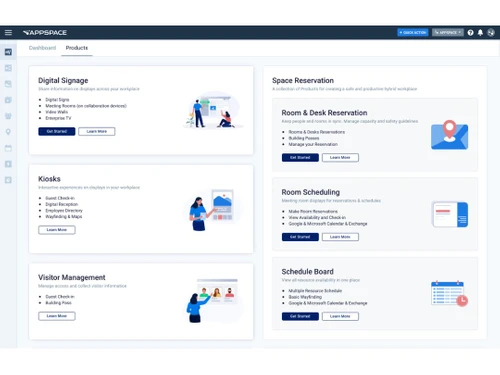Open the stacked cards sidebar icon
Image resolution: width=500 pixels, height=375 pixels.
click(x=8, y=100)
